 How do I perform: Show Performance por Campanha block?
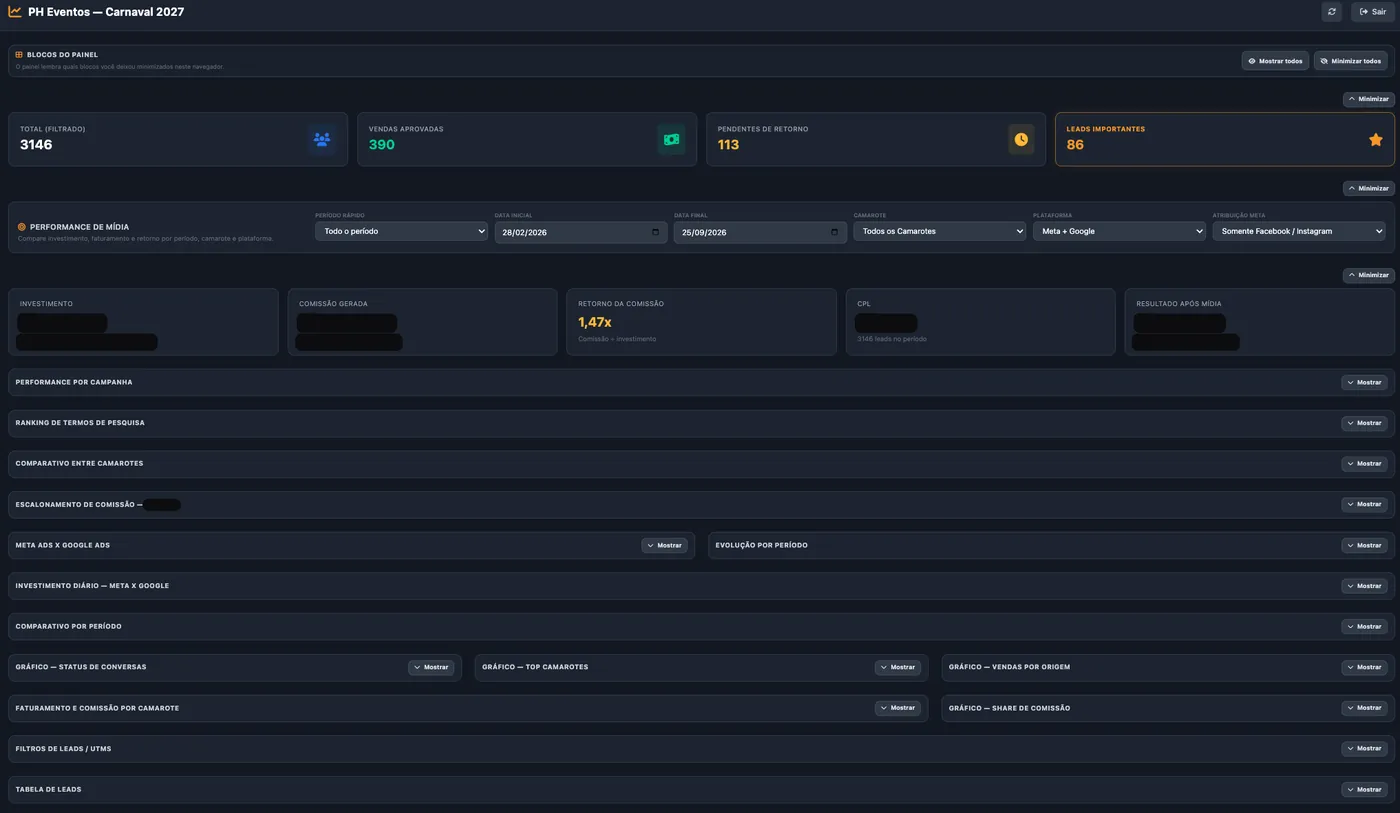click(1364, 382)
